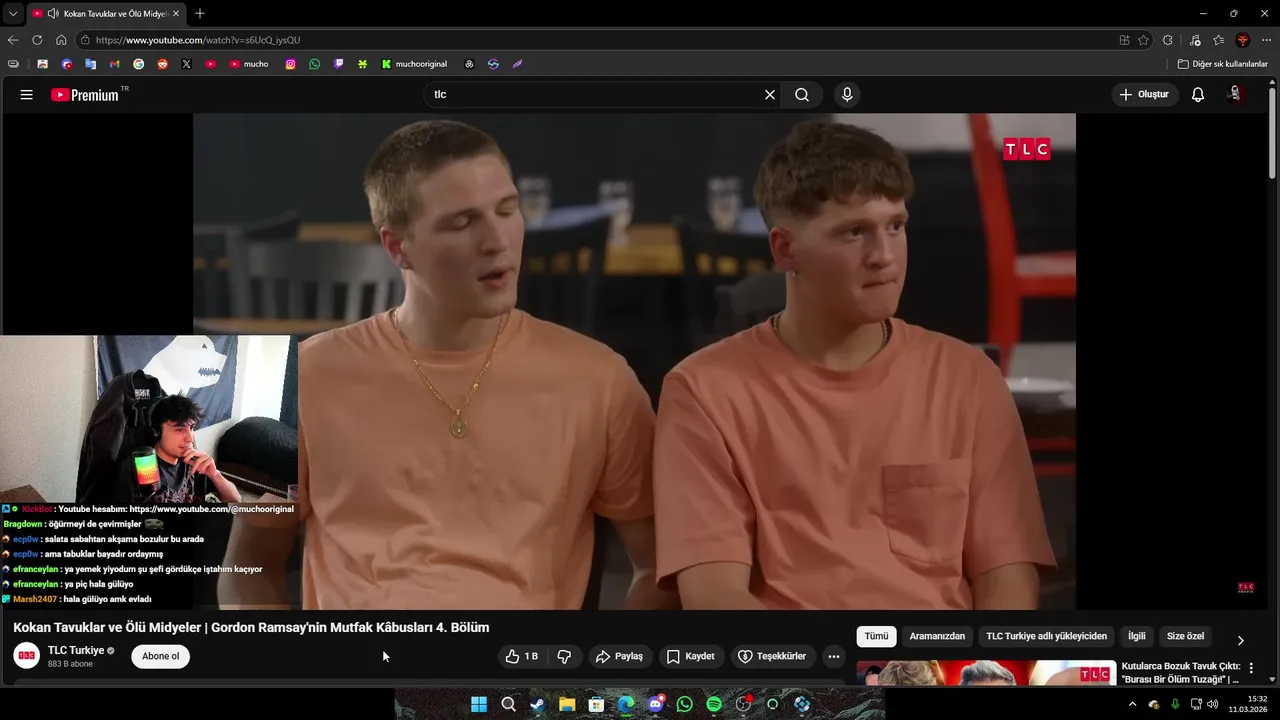Image resolution: width=1280 pixels, height=720 pixels.
Task: Click the page vertical scrollbar
Action: pos(1272,135)
